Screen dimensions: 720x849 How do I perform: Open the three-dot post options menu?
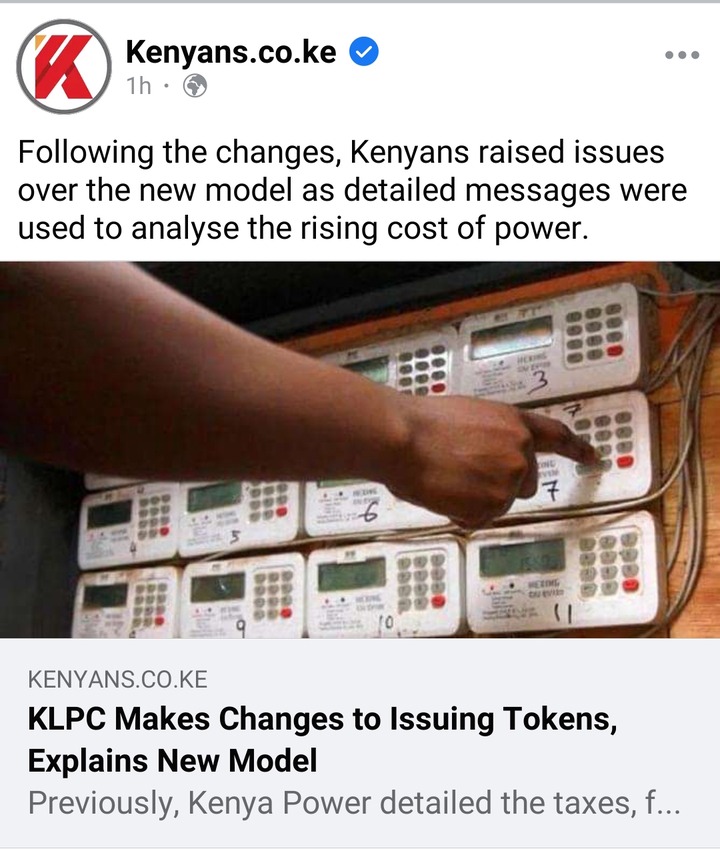pos(682,55)
